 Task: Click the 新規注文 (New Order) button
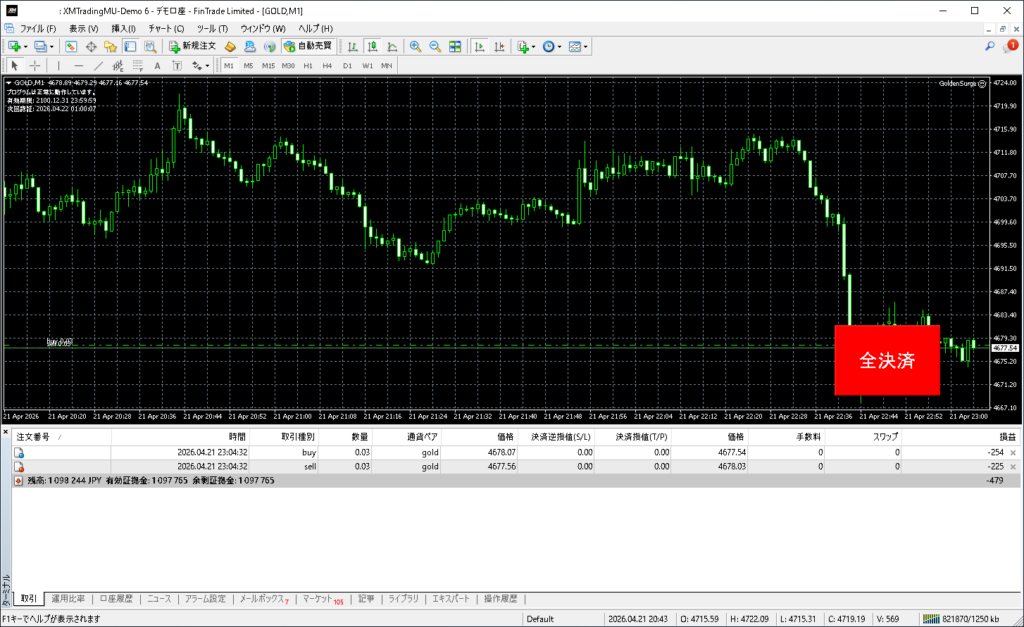coord(192,46)
